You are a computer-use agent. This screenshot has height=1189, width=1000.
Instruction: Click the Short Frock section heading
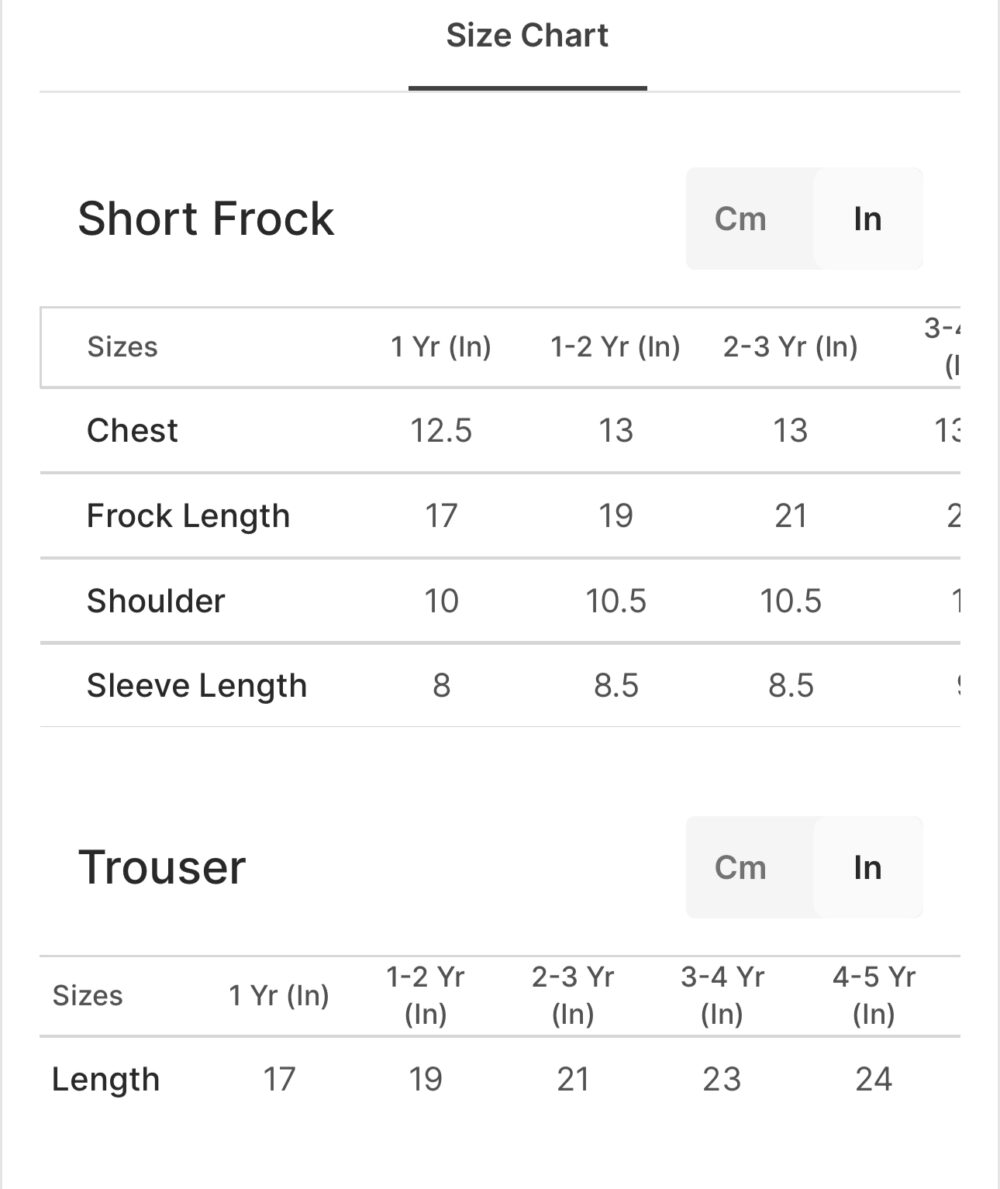206,219
